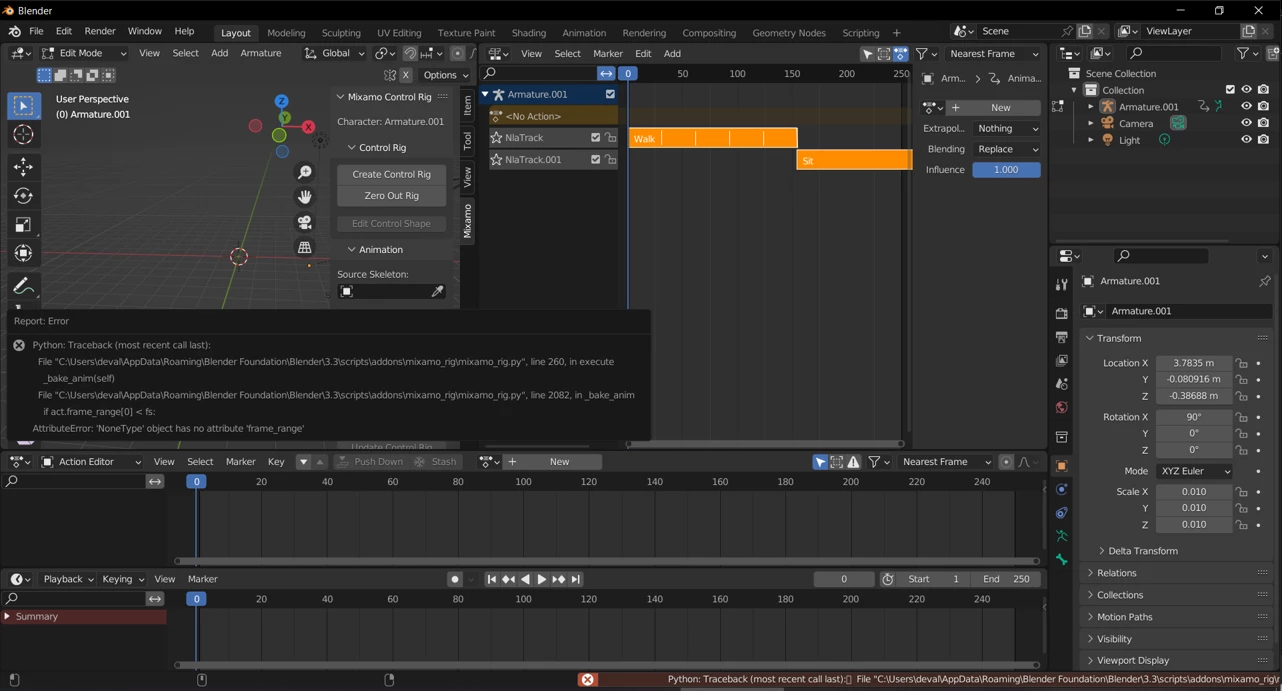Open the Object Data armature properties icon

click(1062, 537)
